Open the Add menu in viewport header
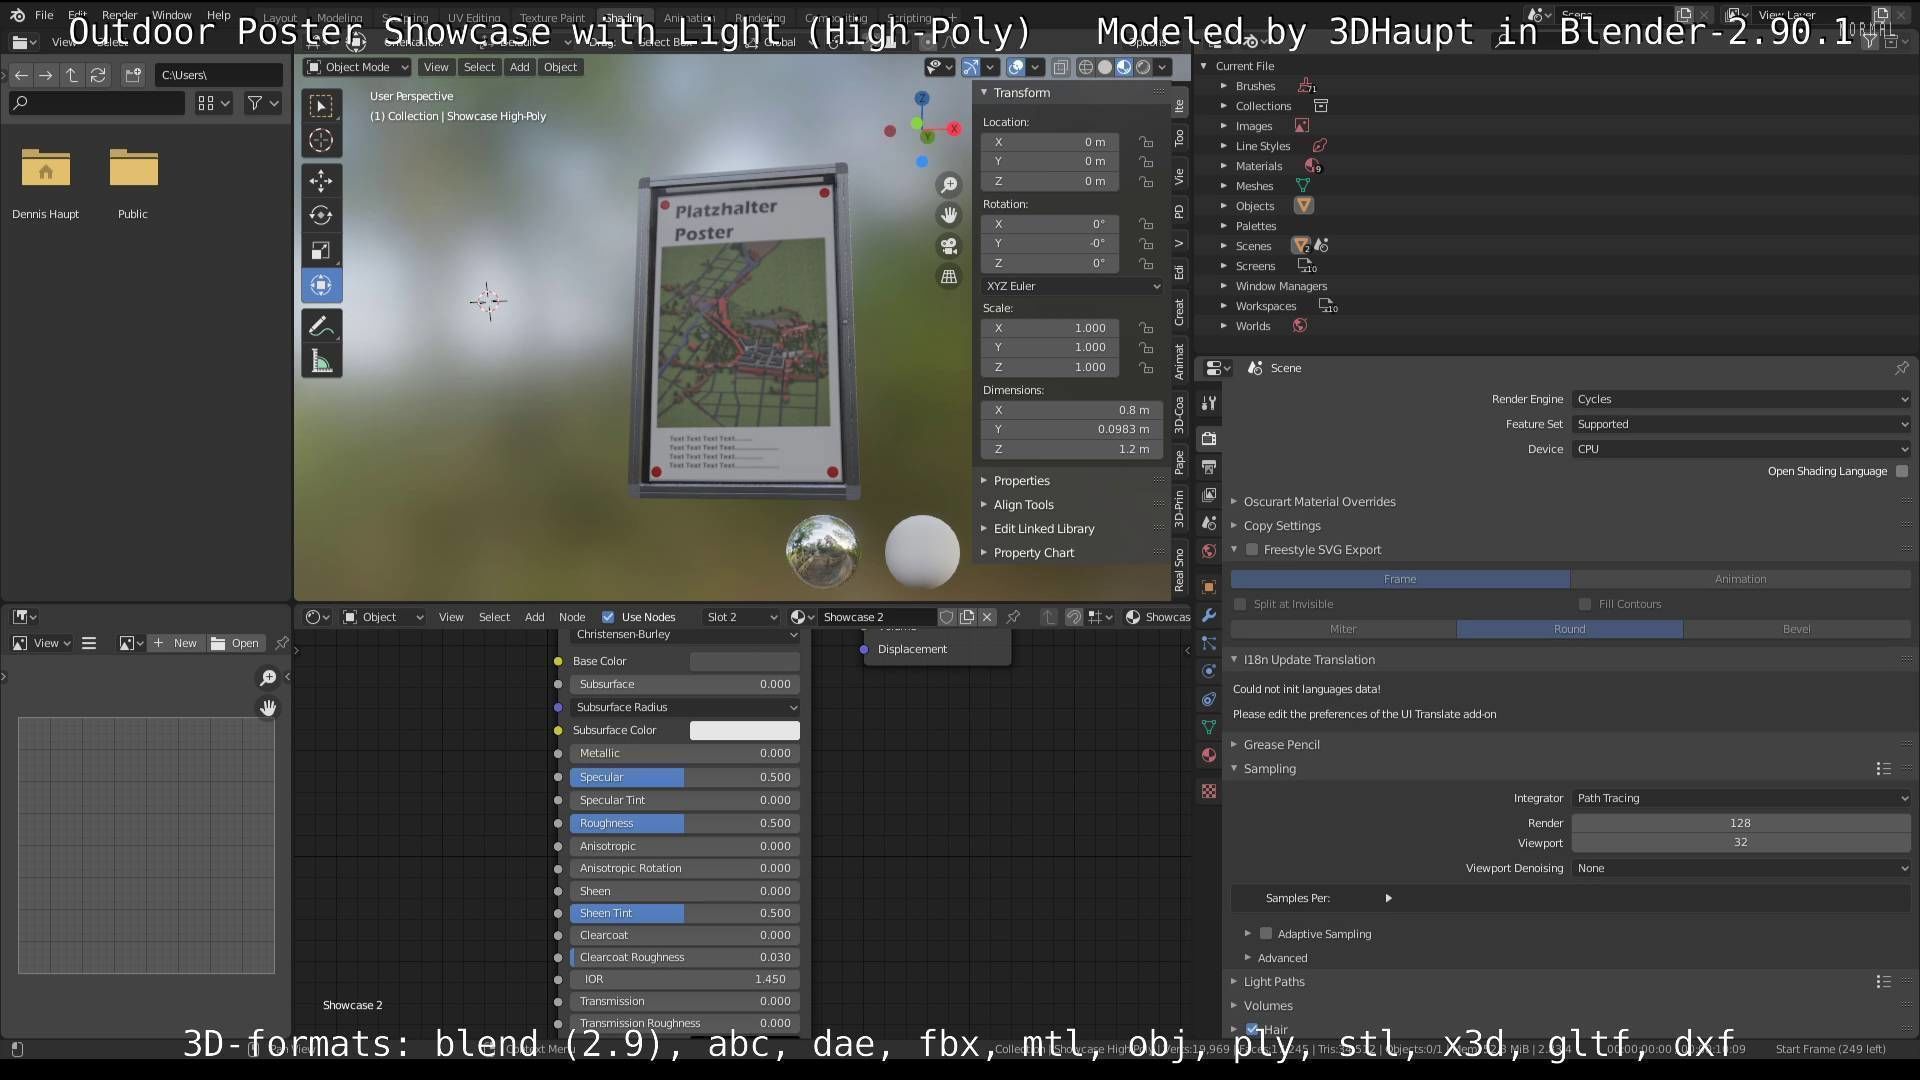This screenshot has height=1080, width=1920. click(519, 67)
